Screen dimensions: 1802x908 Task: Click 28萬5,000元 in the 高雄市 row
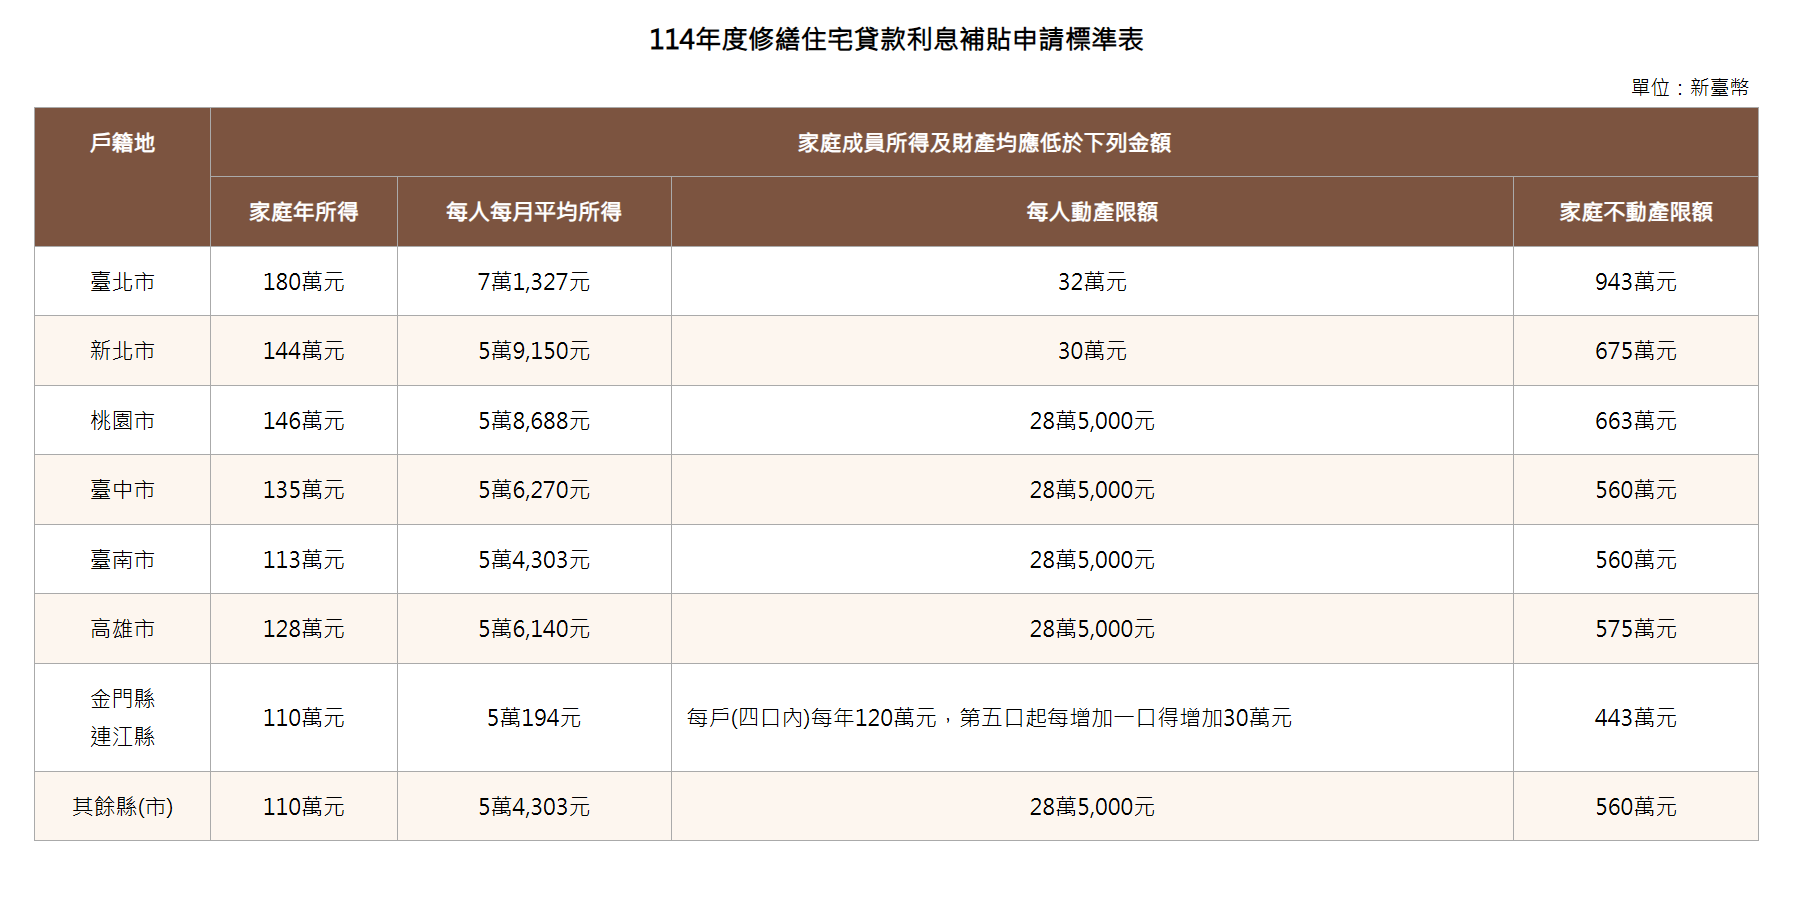pos(1092,629)
